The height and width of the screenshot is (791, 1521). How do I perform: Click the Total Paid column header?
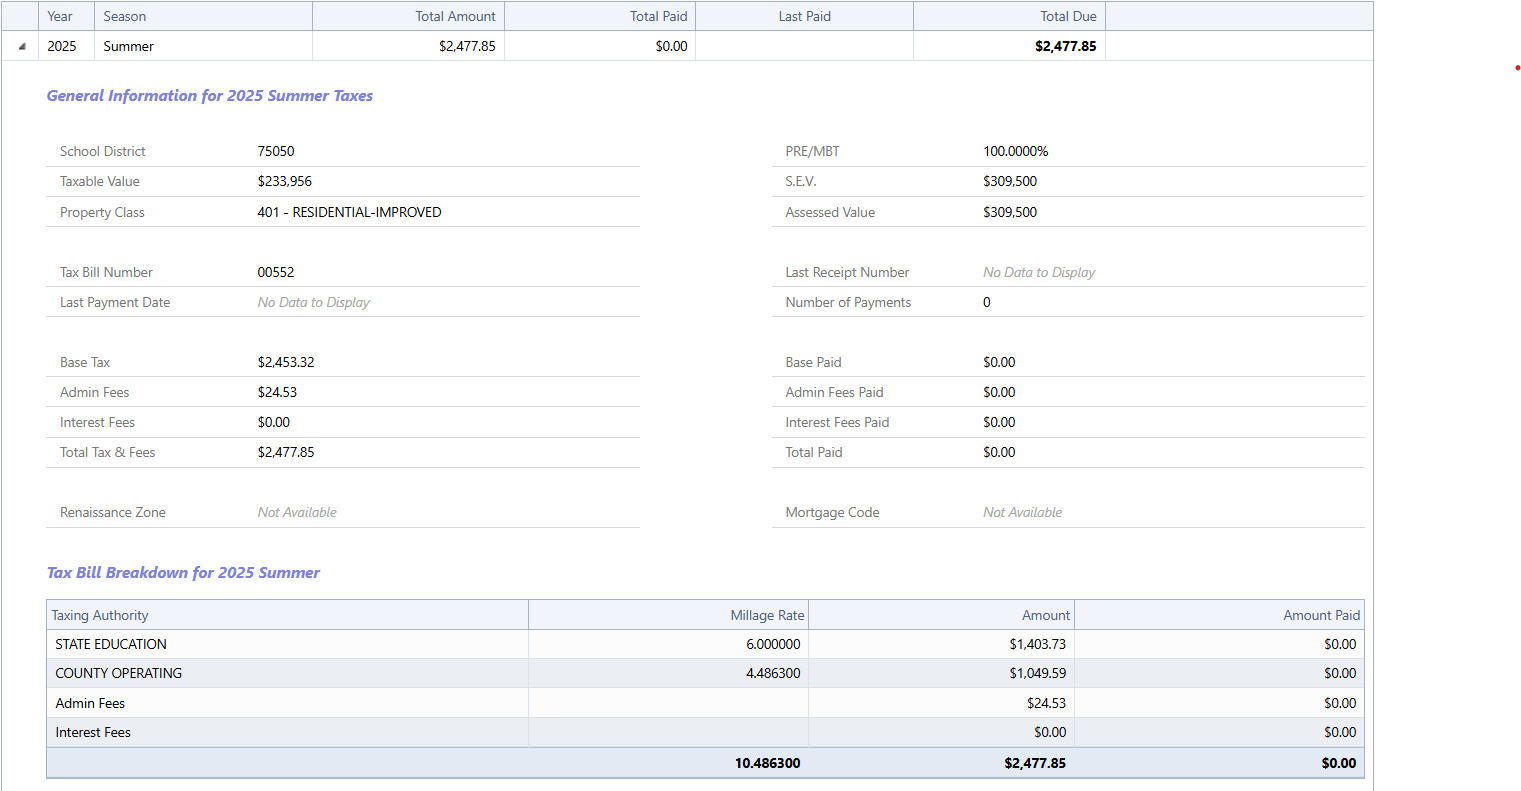coord(658,16)
